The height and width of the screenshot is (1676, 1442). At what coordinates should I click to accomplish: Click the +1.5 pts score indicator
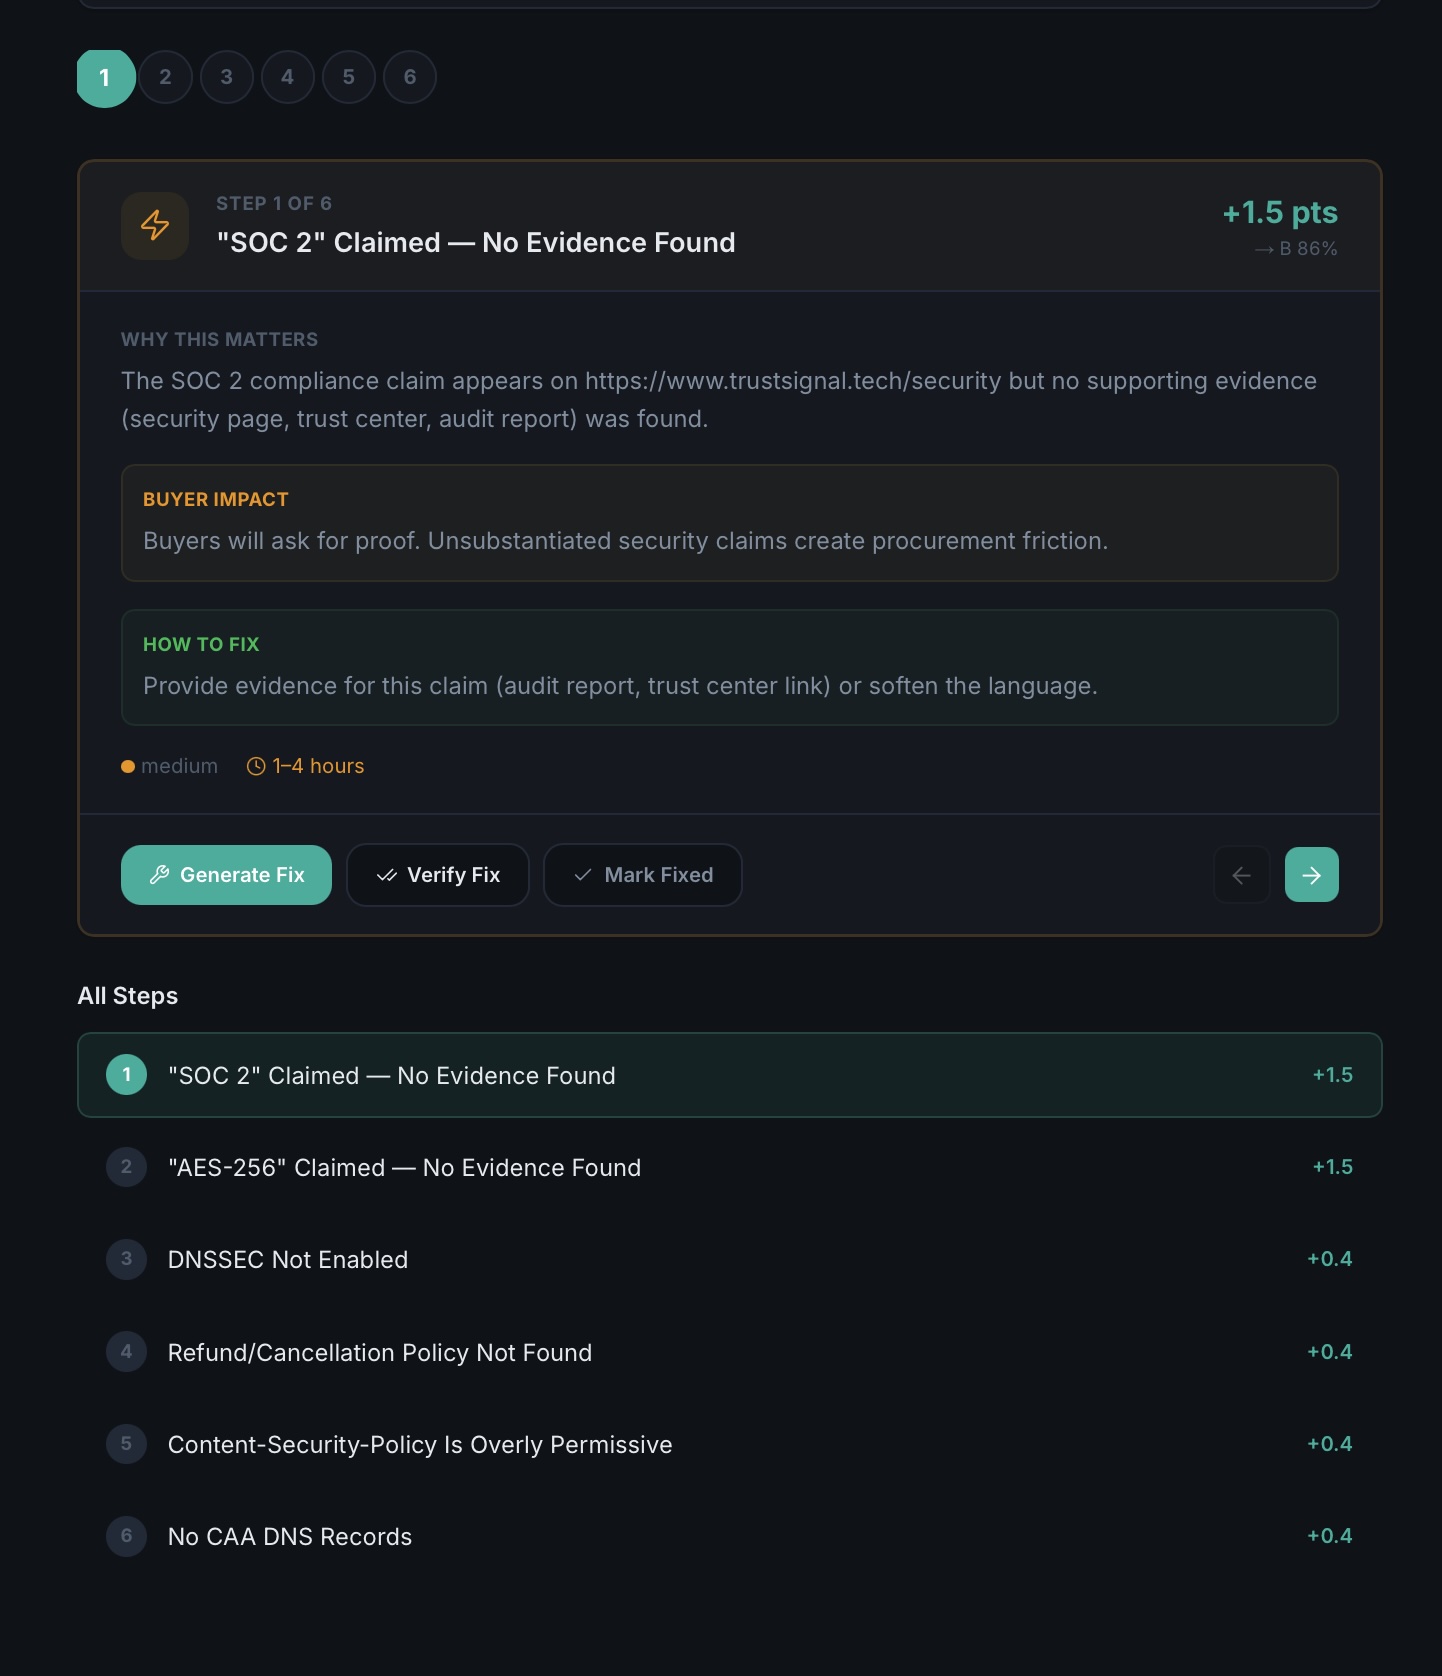coord(1279,212)
